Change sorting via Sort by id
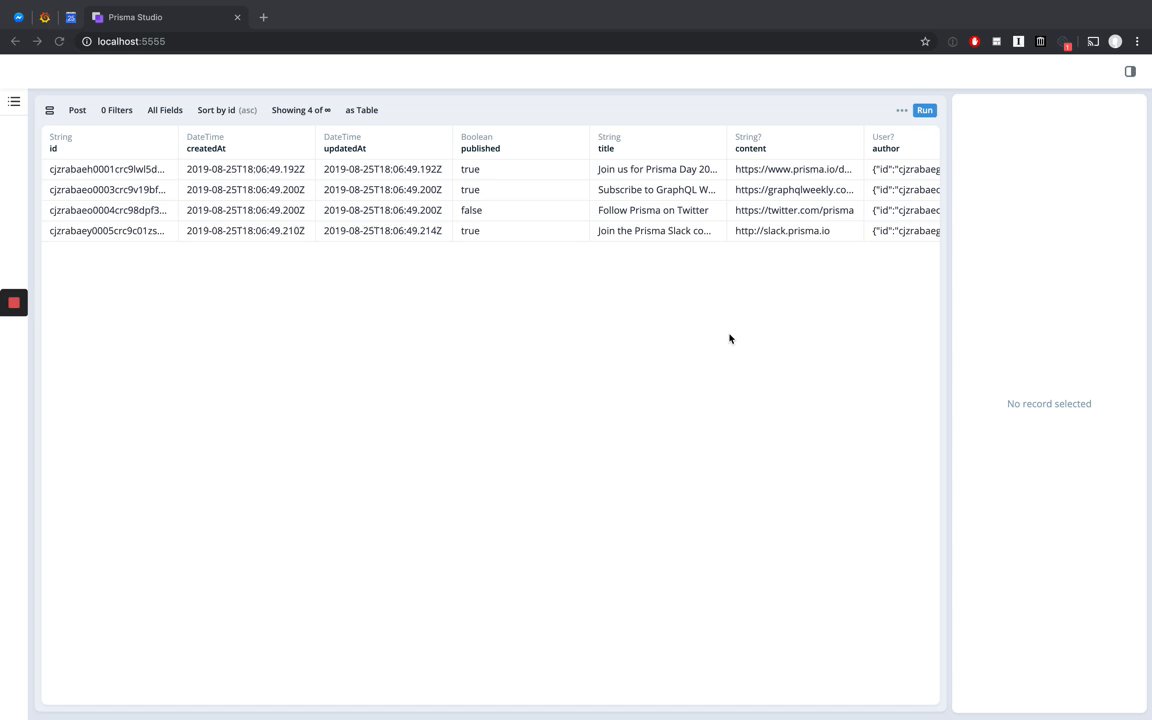 tap(227, 110)
